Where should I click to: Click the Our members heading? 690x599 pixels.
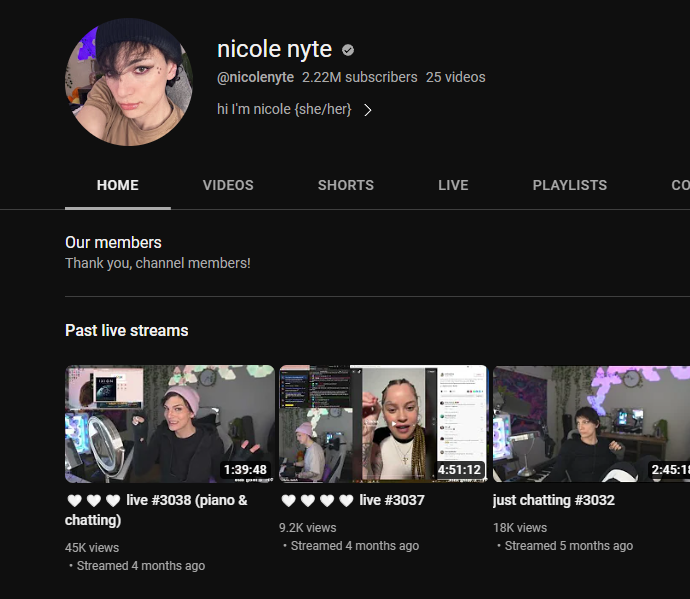113,243
